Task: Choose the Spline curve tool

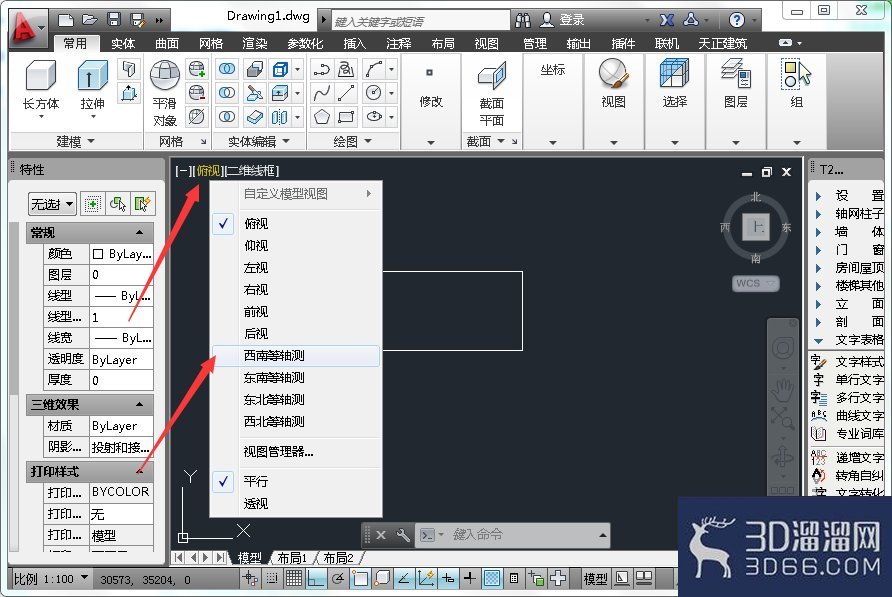Action: click(x=321, y=93)
